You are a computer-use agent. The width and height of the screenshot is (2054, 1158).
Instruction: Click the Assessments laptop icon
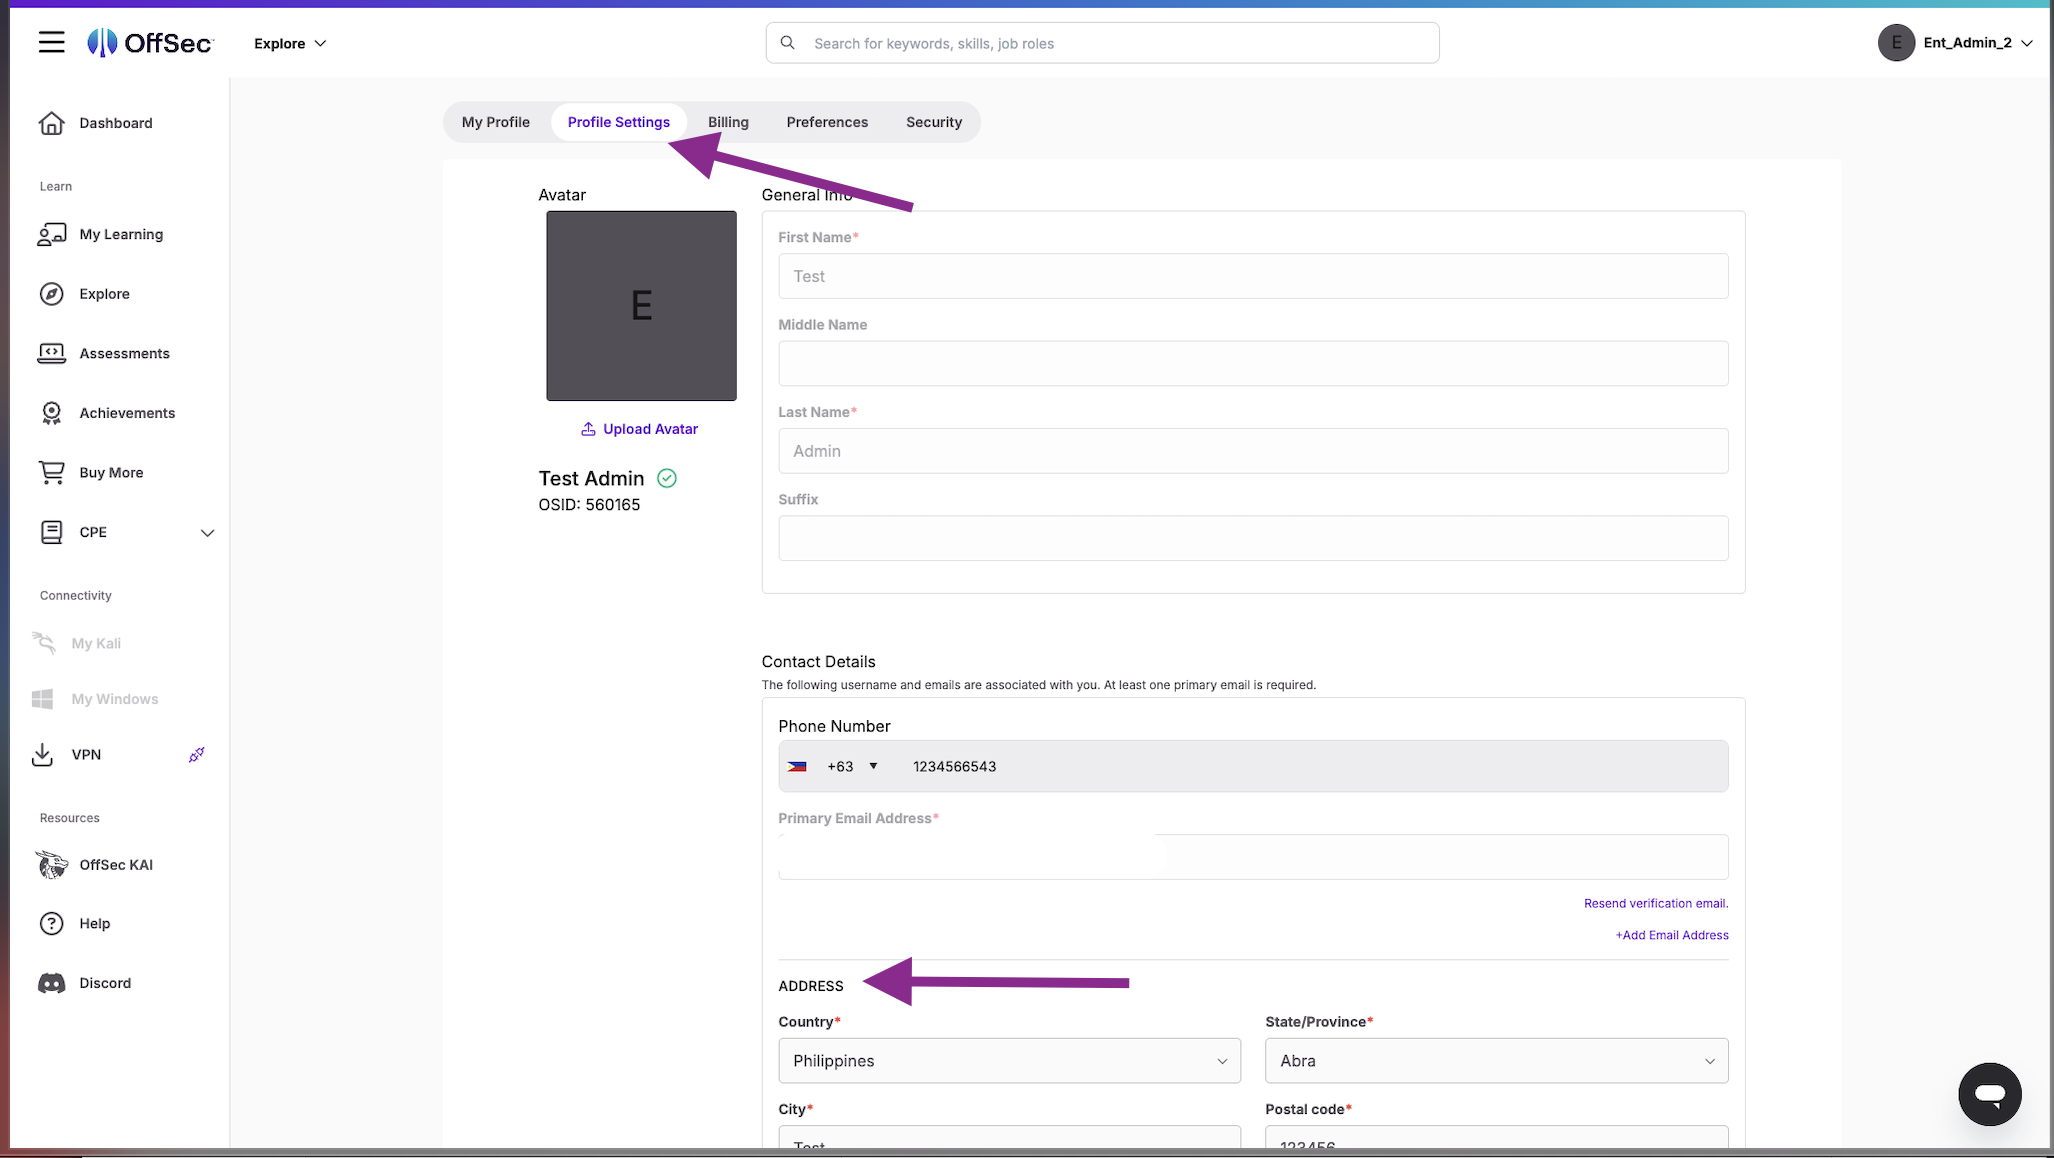coord(51,353)
